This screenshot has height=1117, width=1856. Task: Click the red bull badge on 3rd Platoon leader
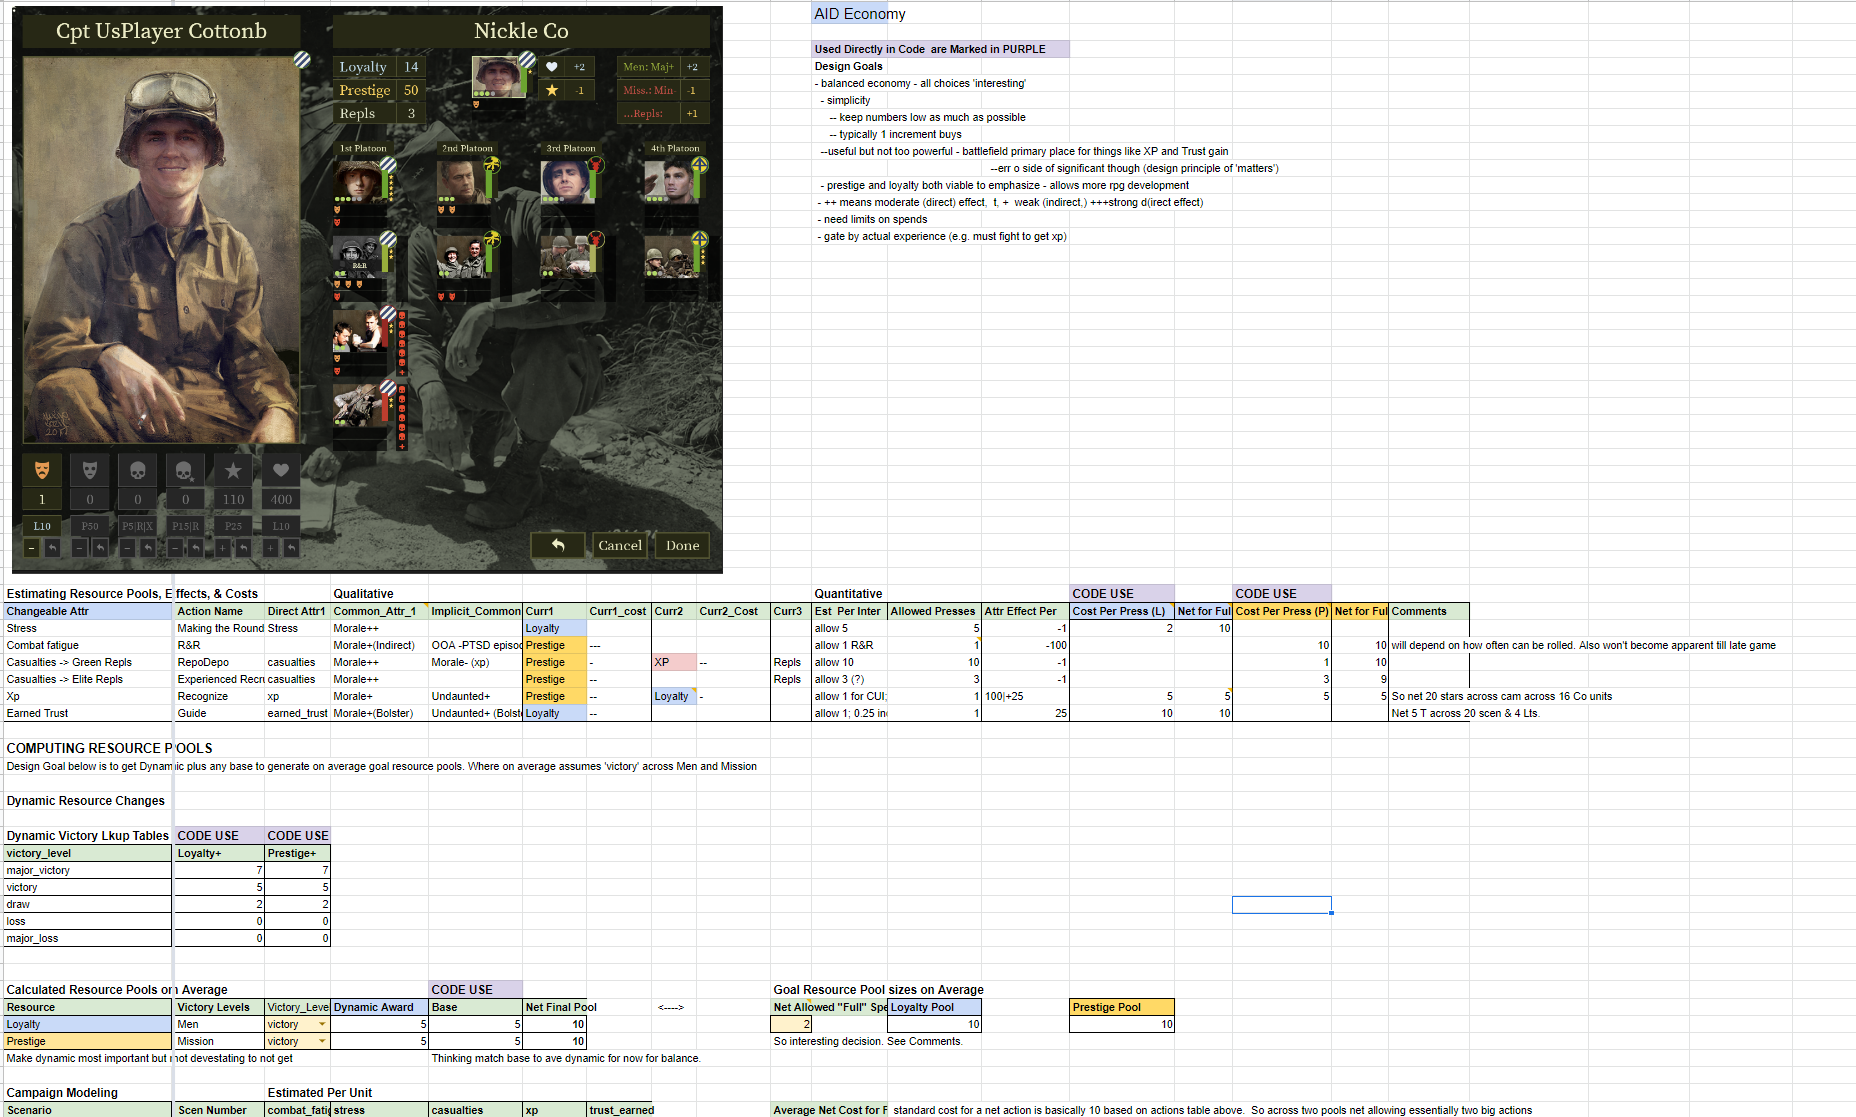point(596,163)
